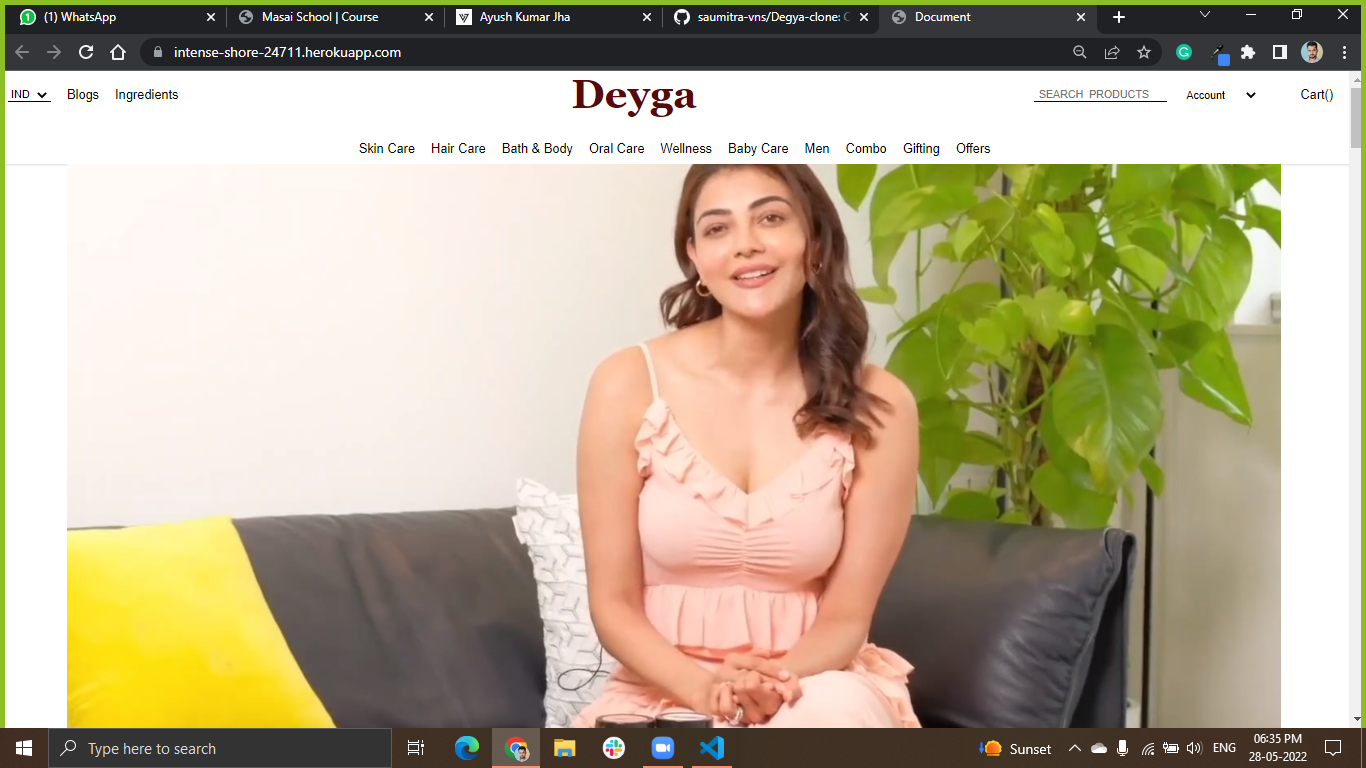1366x768 pixels.
Task: Click the browser back arrow
Action: [22, 52]
